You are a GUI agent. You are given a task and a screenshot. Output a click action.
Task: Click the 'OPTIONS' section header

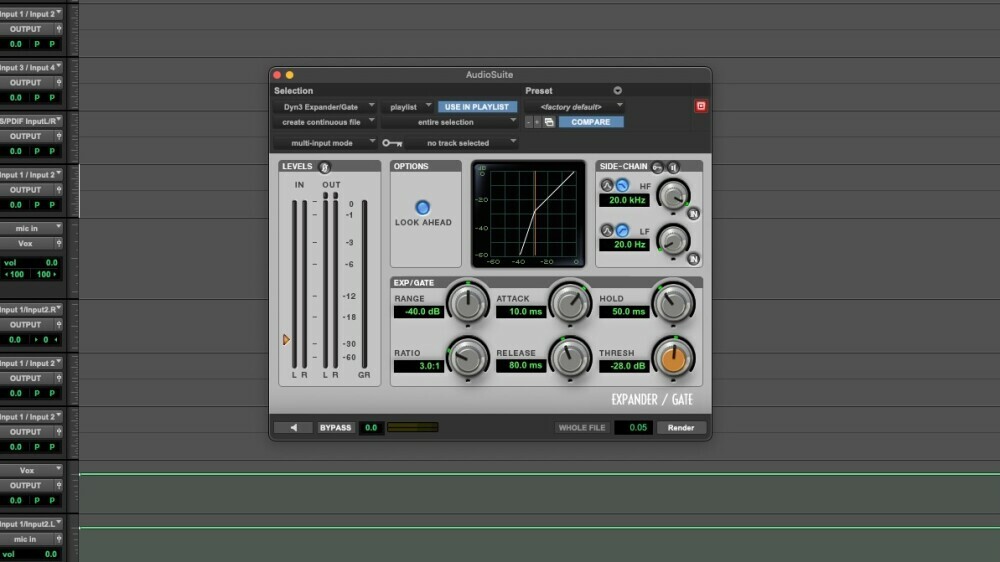pyautogui.click(x=411, y=166)
